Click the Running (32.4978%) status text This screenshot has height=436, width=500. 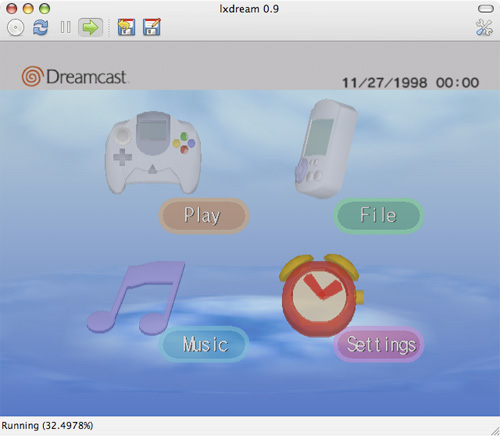(x=47, y=426)
